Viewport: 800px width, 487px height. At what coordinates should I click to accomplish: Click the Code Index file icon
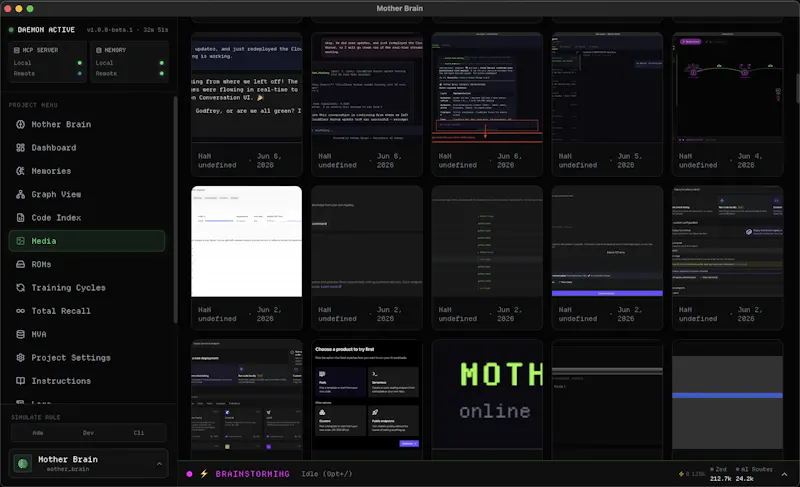click(x=20, y=218)
